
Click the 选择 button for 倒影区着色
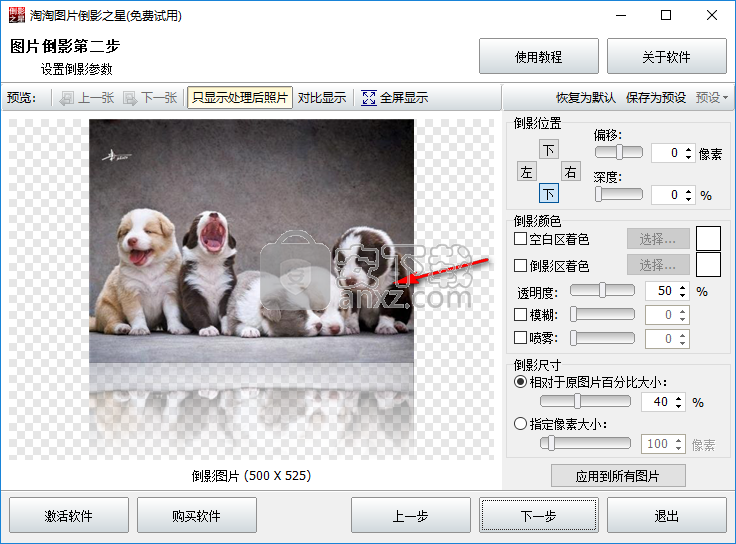click(x=658, y=265)
